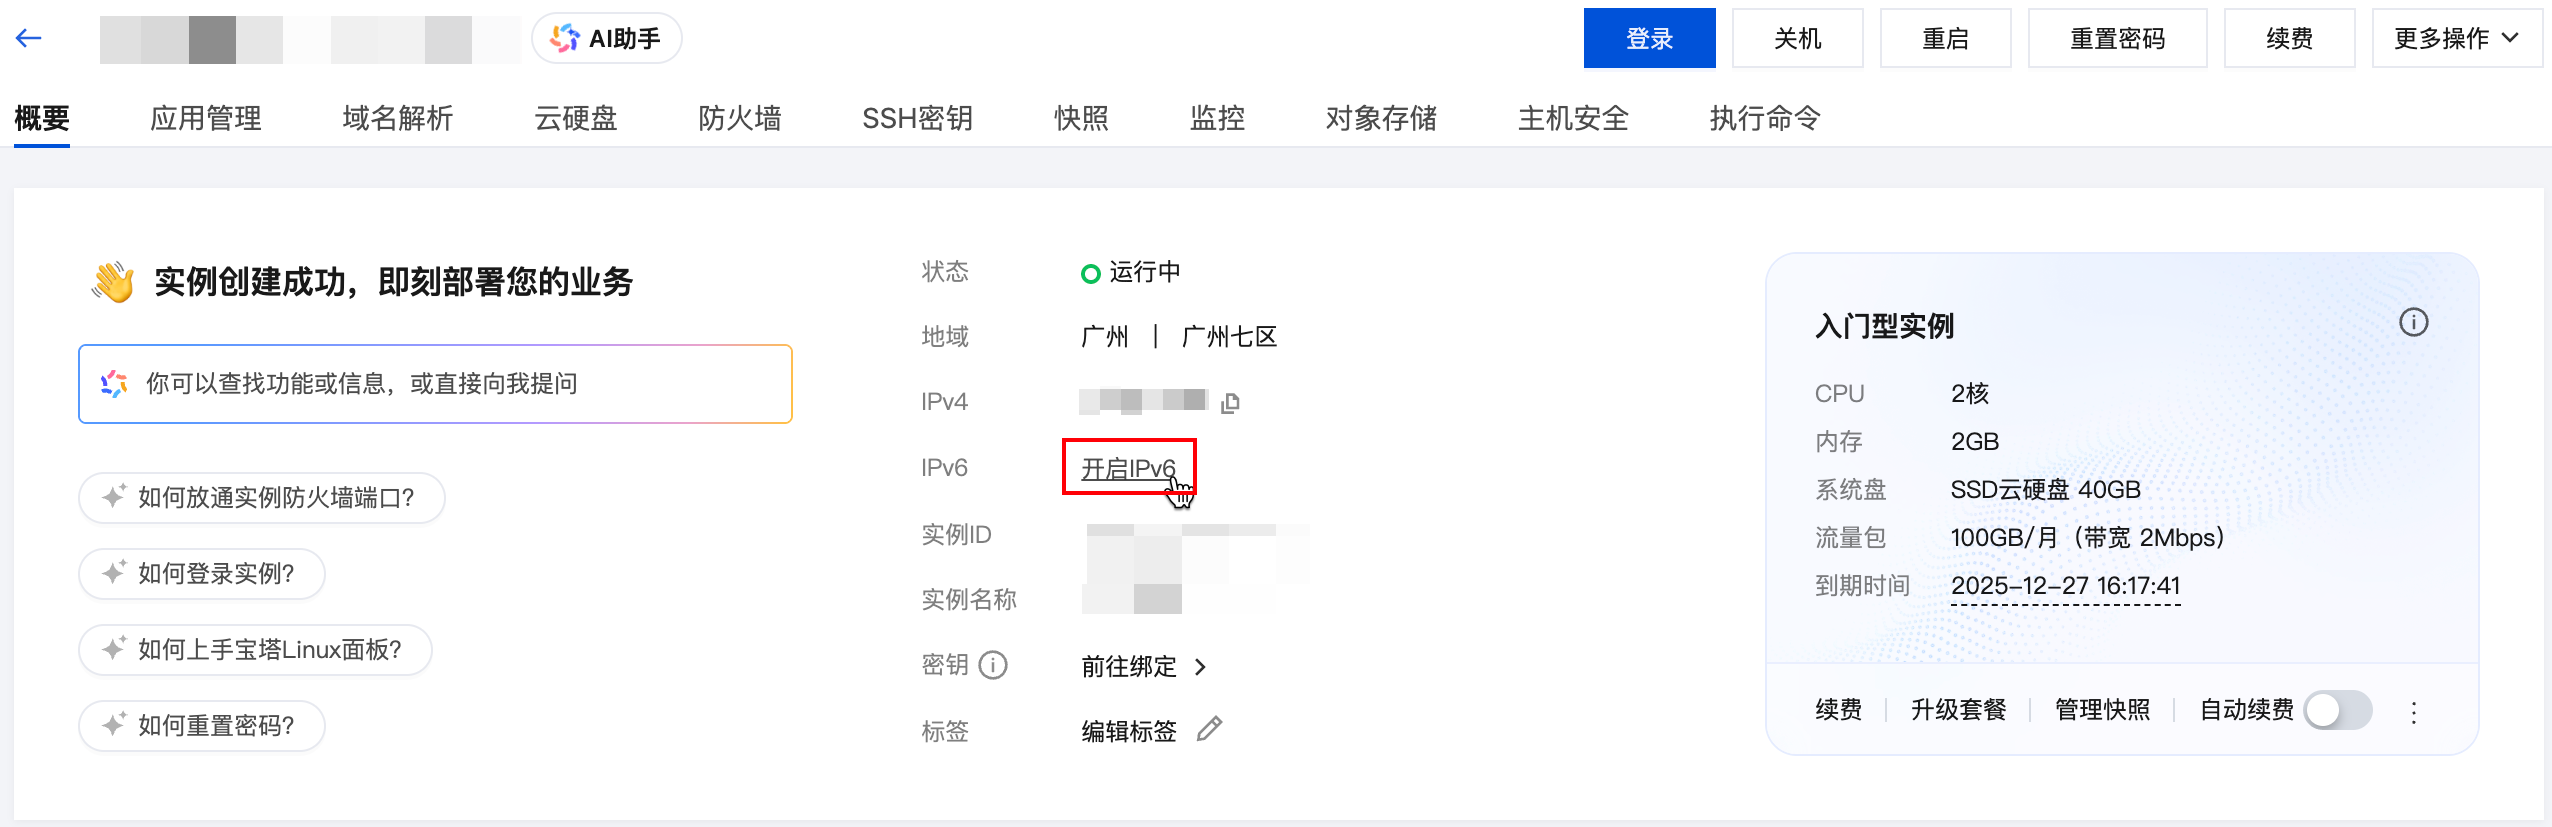Screen dimensions: 2552x827
Task: Show 入门型实例 info tooltip icon
Action: pos(2413,323)
